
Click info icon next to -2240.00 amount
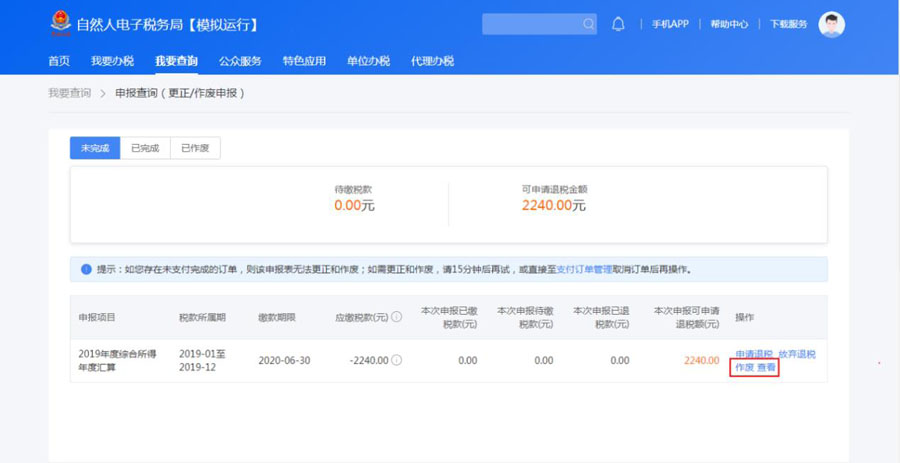[x=397, y=360]
